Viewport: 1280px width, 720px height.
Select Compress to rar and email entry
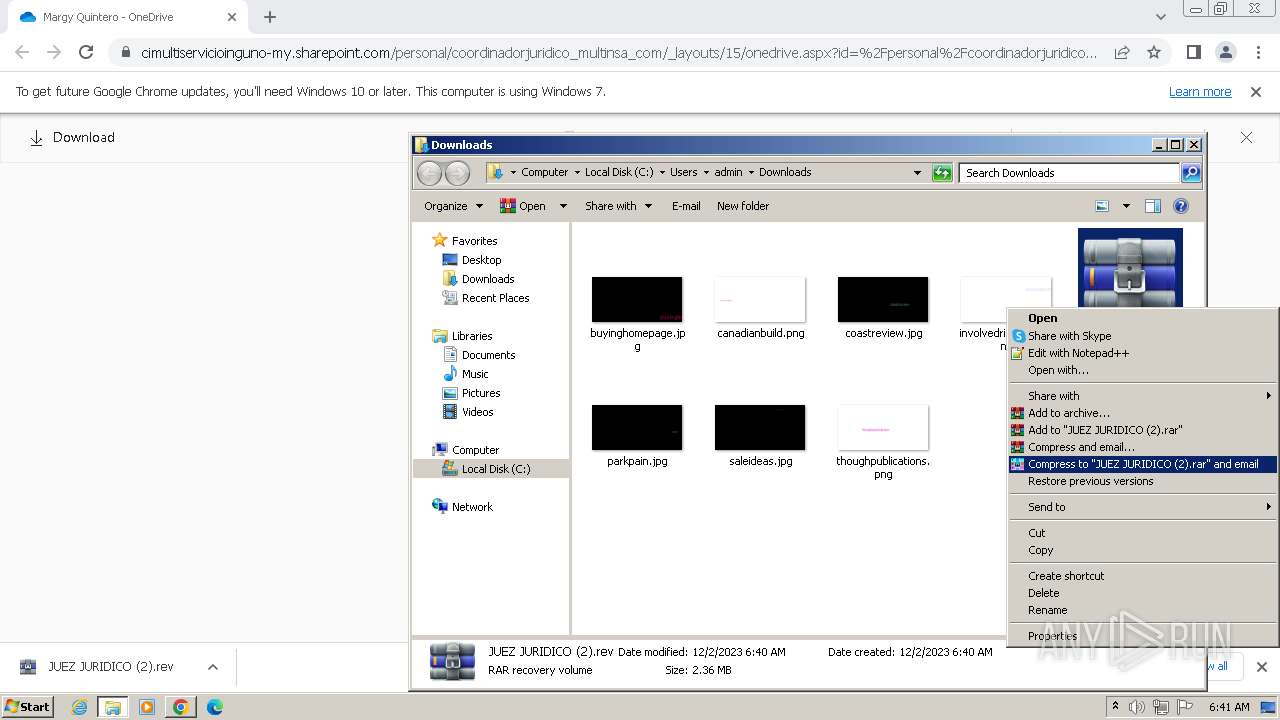click(x=1142, y=464)
